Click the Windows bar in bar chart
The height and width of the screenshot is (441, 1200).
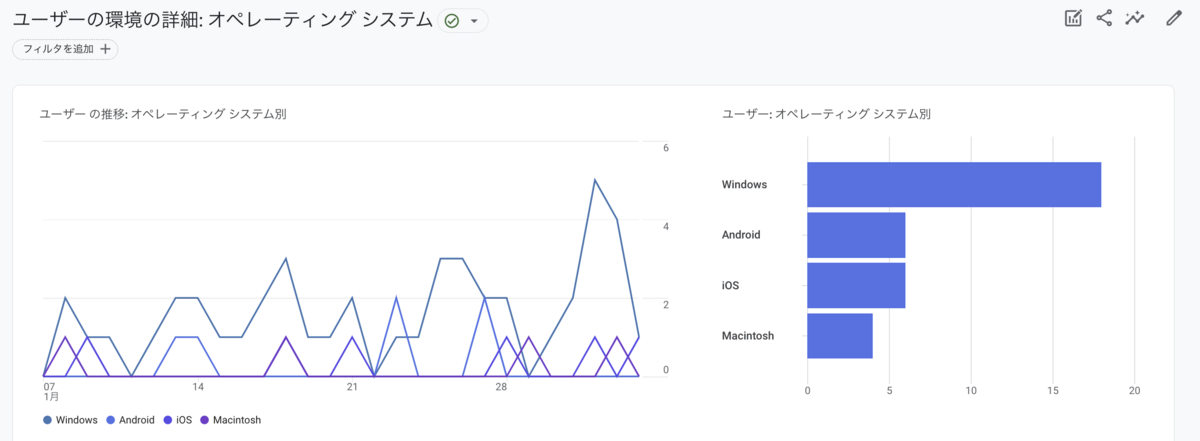coord(954,185)
